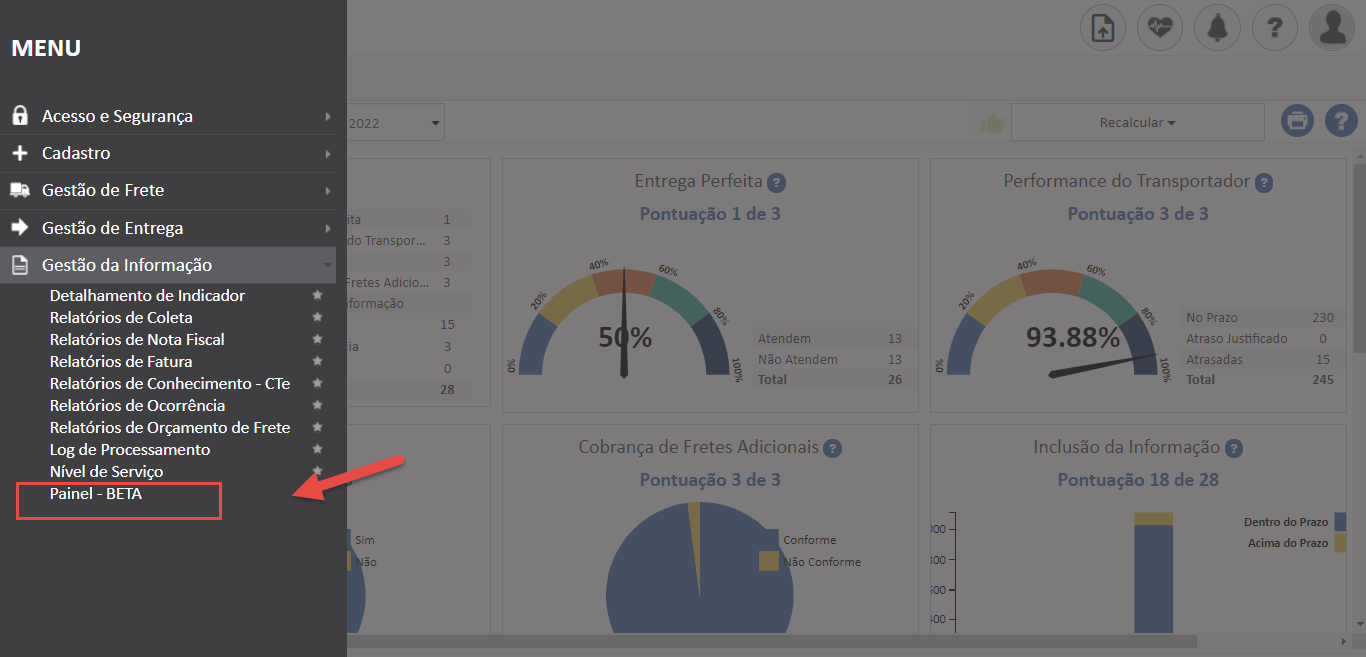Open help using the top question mark icon

[1274, 27]
